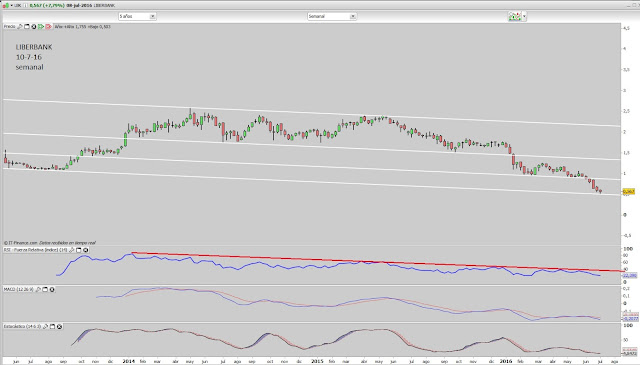Expand the arrow next to the chart templates icon

[x=524, y=16]
